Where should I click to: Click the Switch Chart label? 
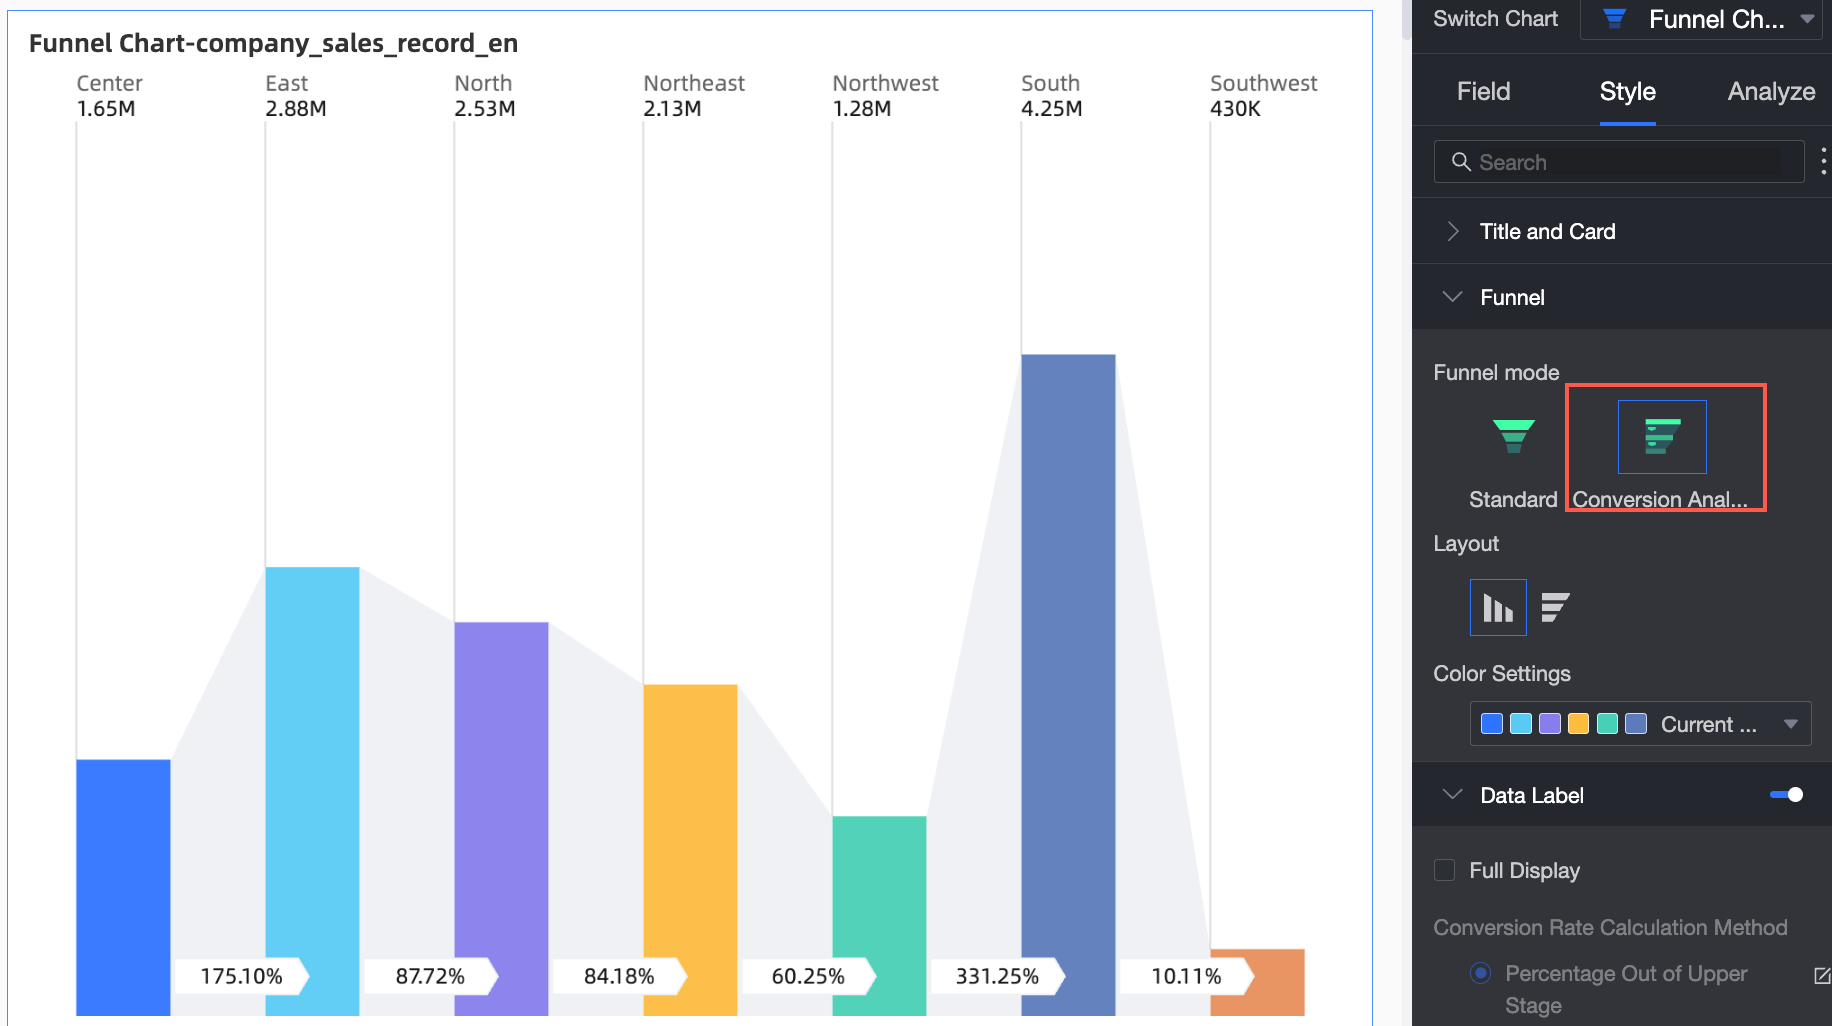pos(1495,19)
